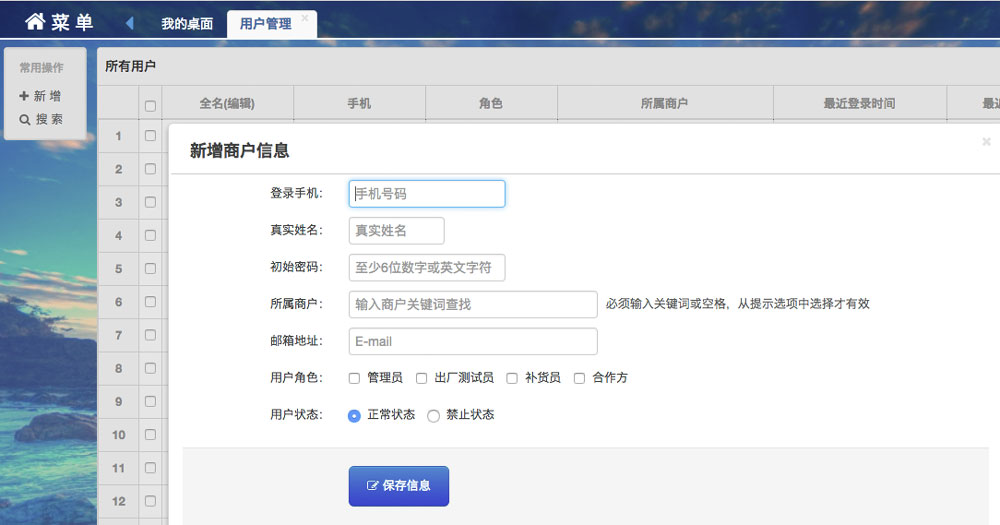This screenshot has width=1000, height=525.
Task: Check the checkbox in row 5
Action: tap(151, 269)
